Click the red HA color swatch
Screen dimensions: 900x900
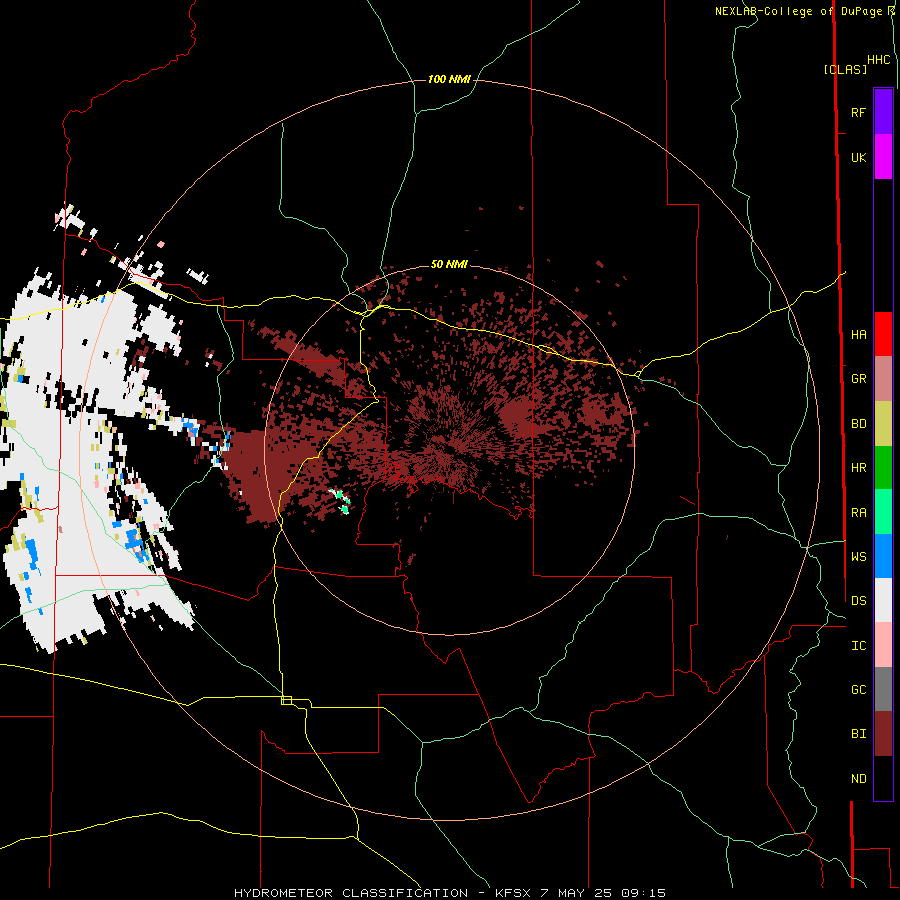tap(883, 334)
